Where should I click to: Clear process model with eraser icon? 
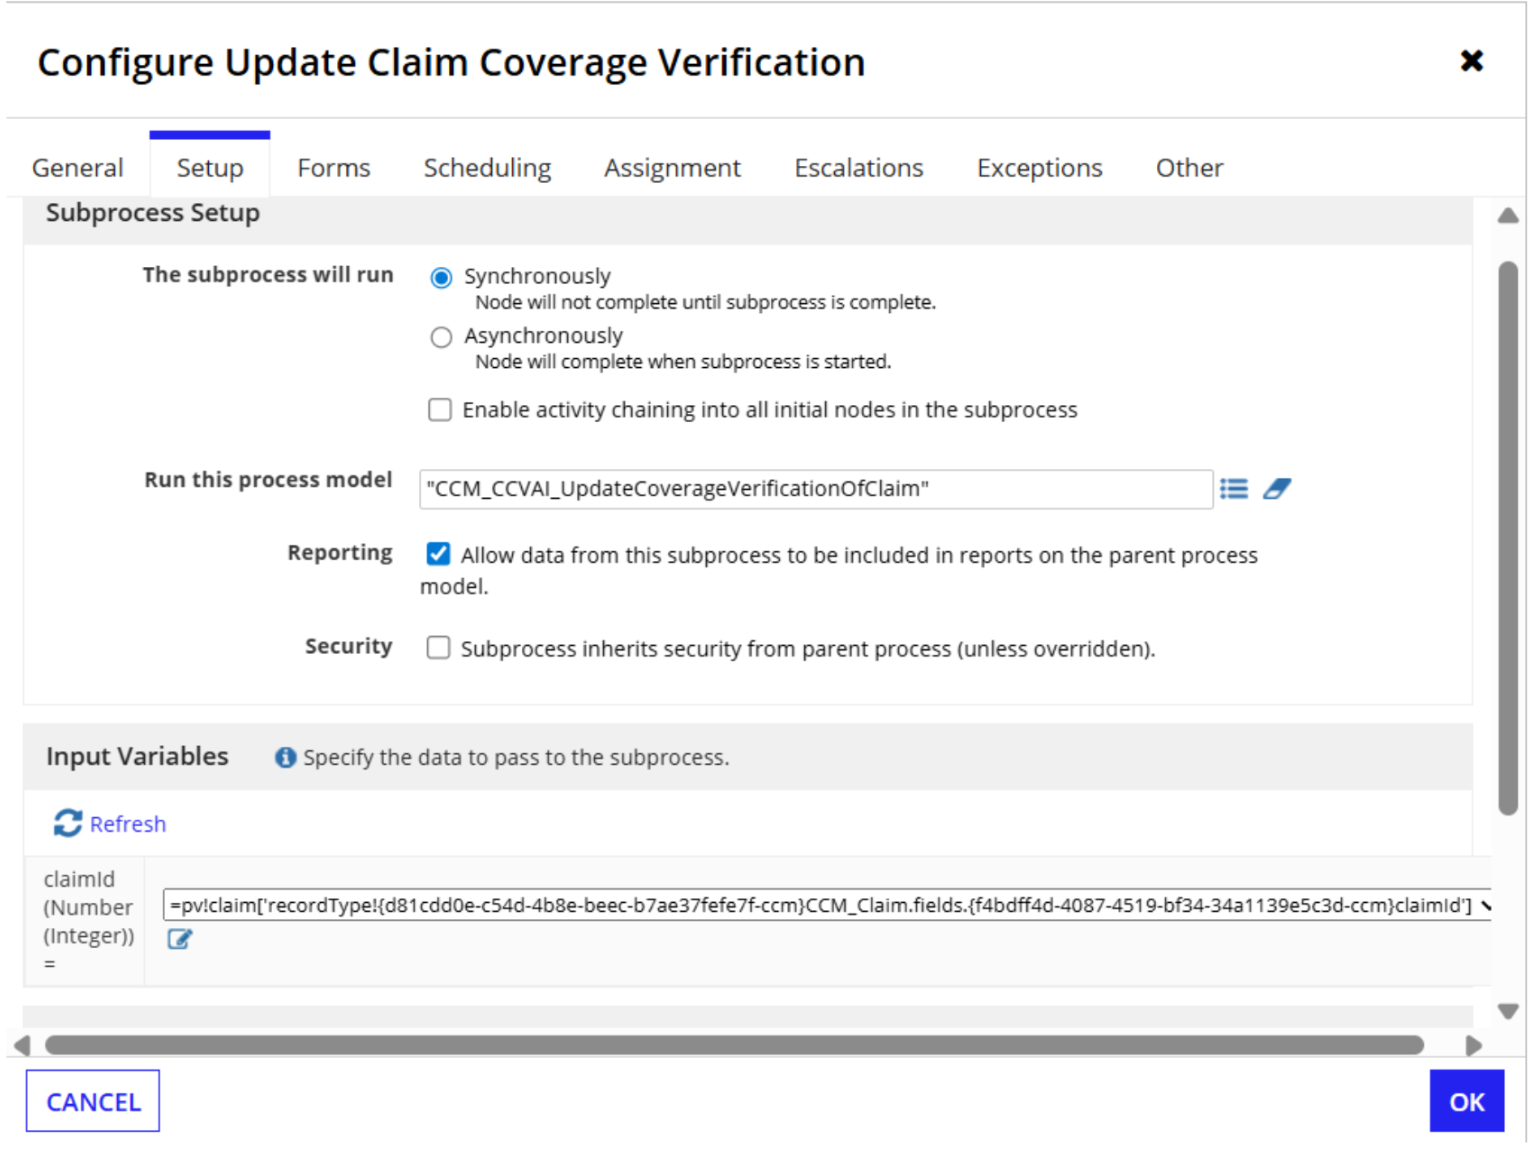coord(1276,489)
